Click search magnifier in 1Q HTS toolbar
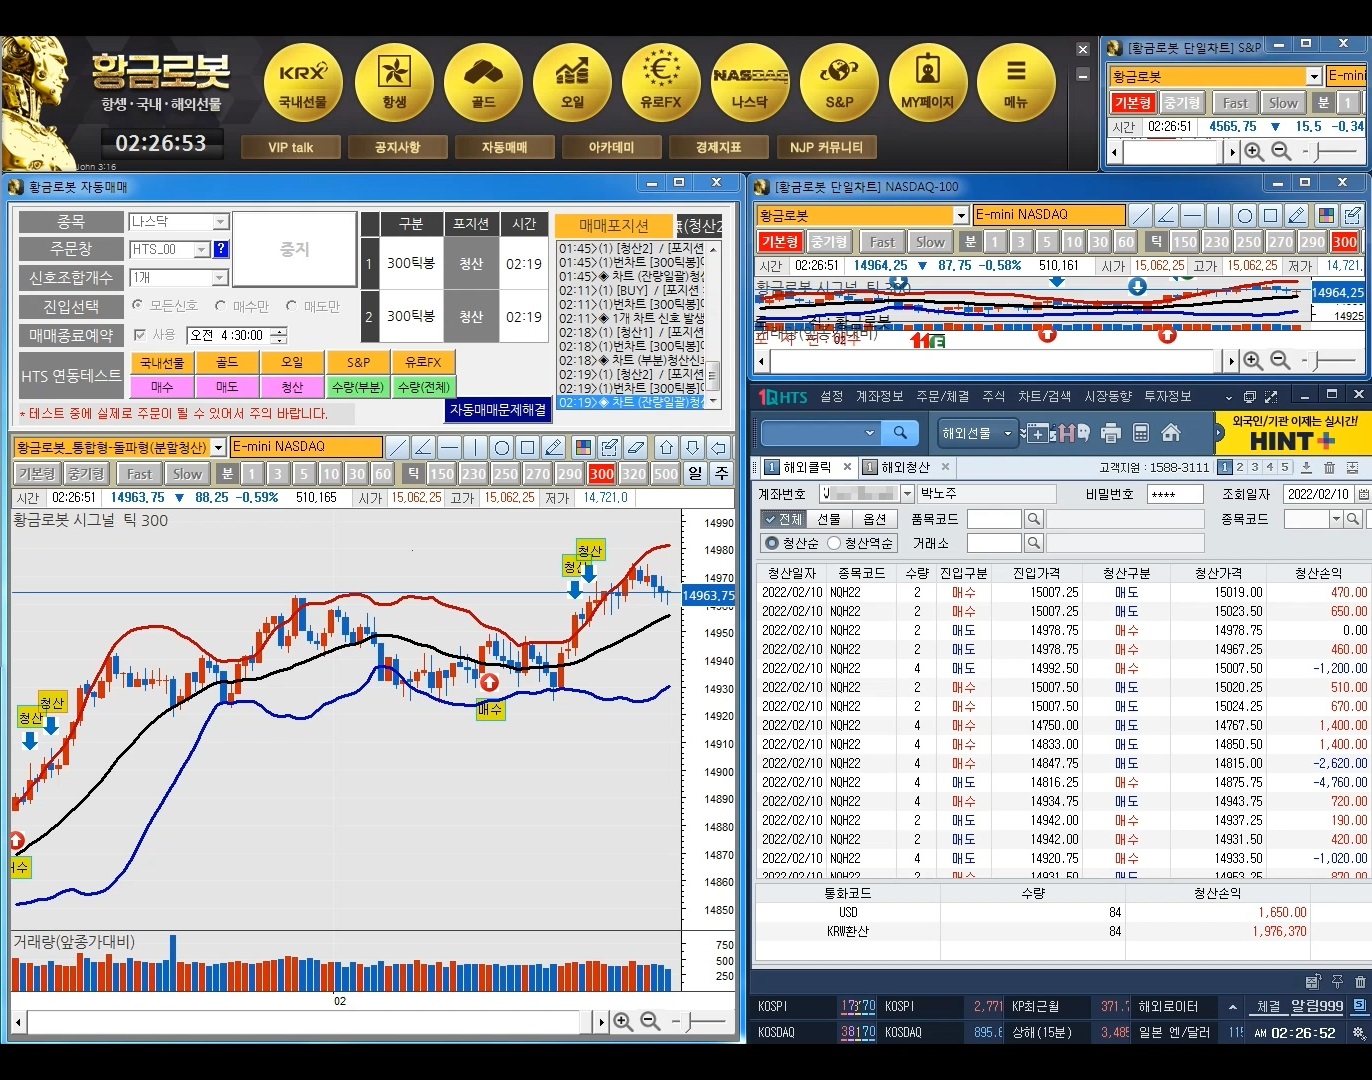 click(900, 433)
